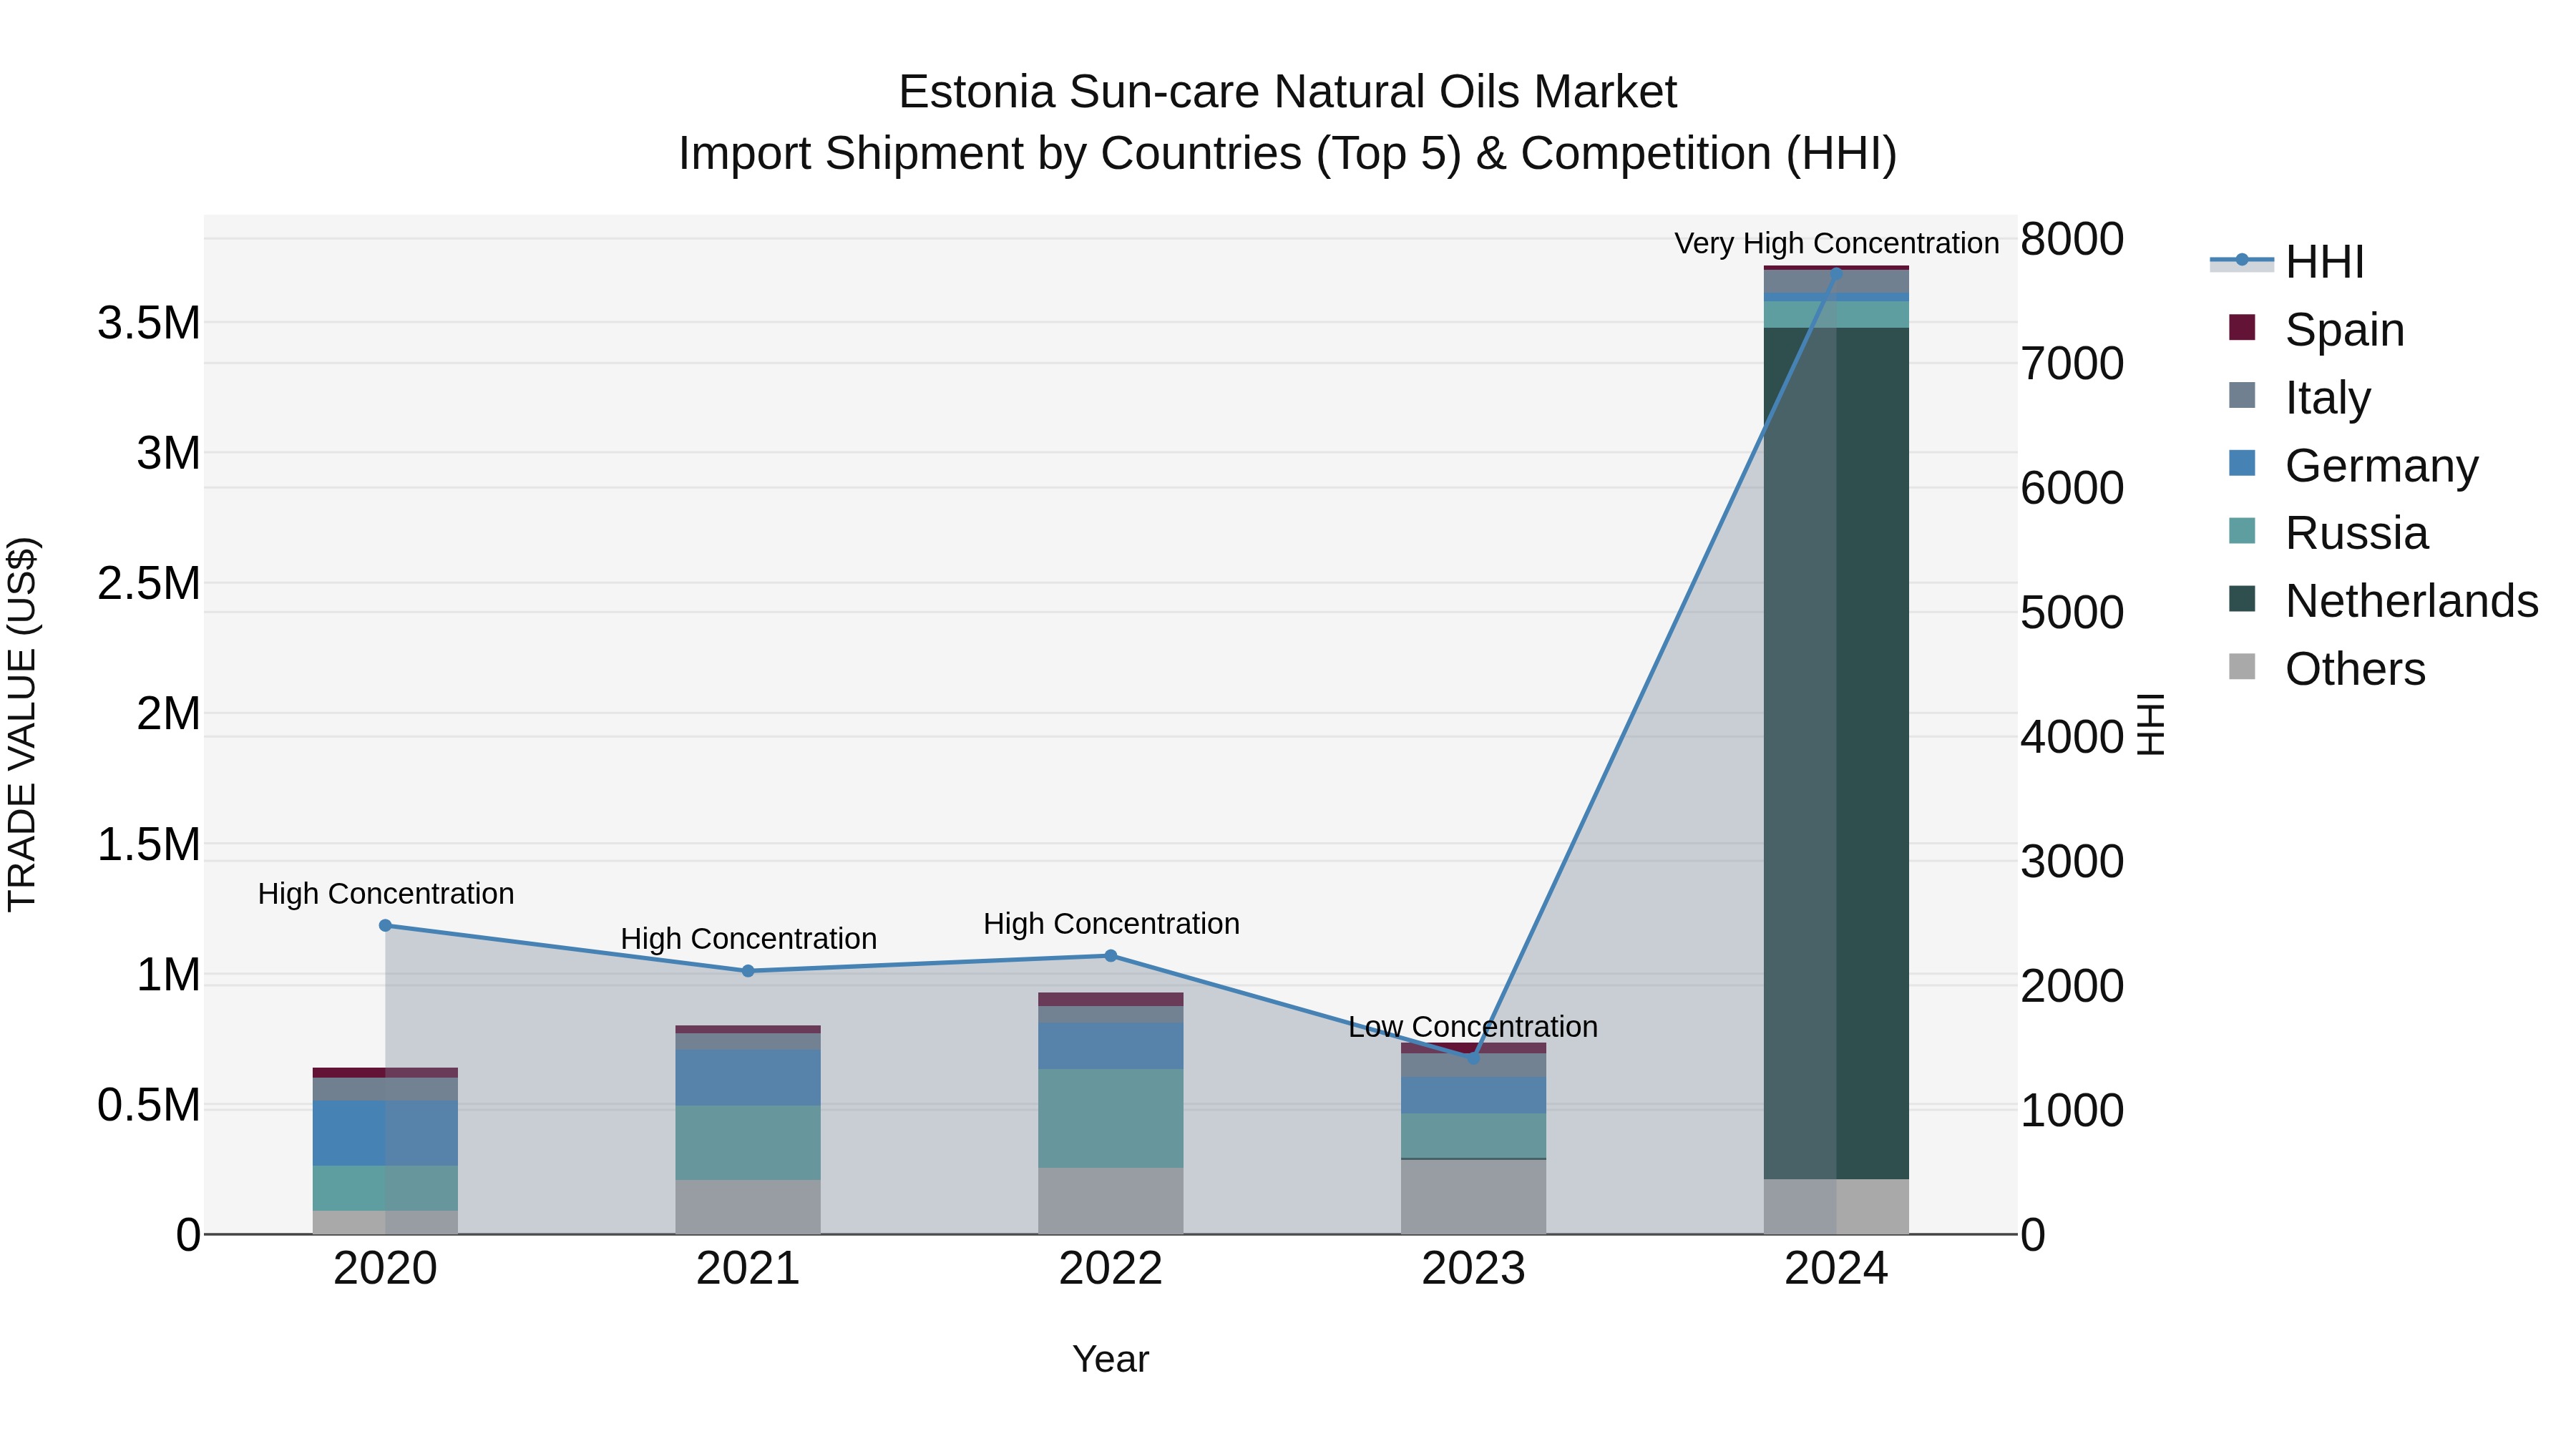
Task: Toggle the Netherlands legend entry
Action: click(x=2383, y=601)
